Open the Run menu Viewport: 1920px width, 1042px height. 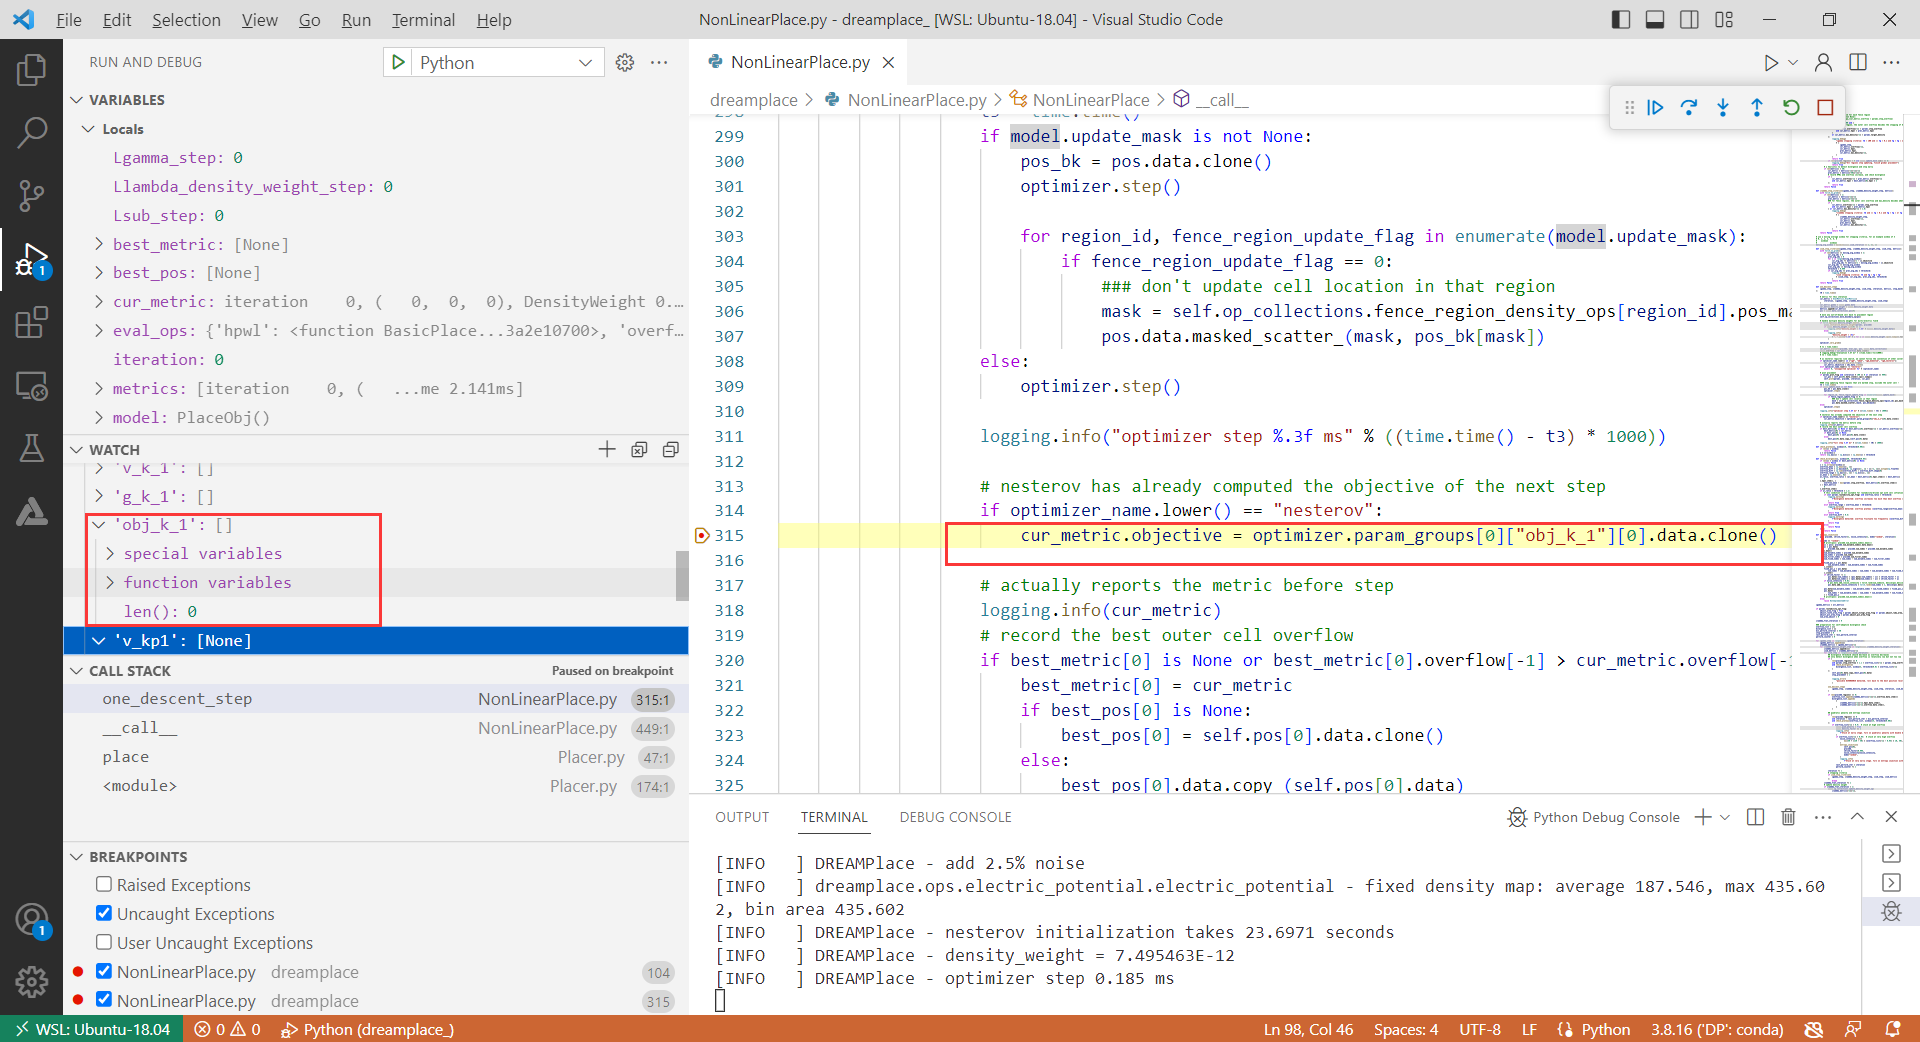356,19
